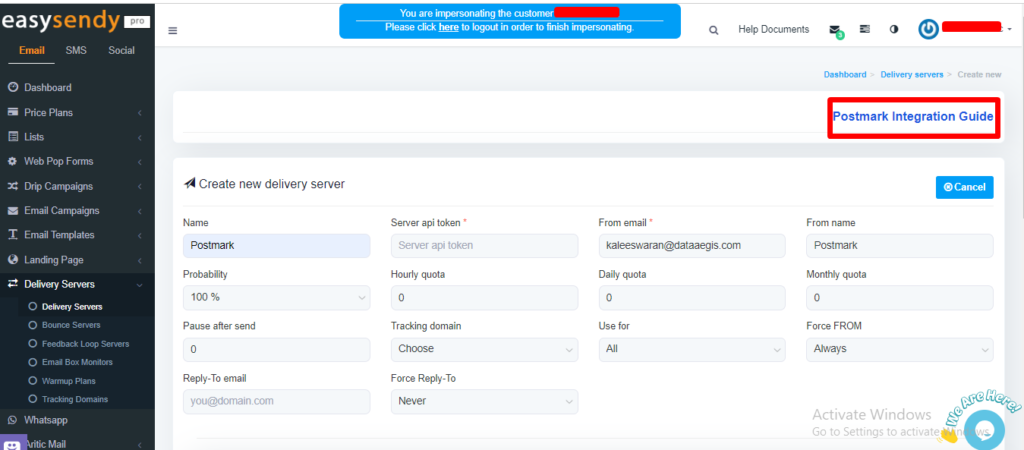Expand the Email Campaigns sidebar menu
The image size is (1024, 450).
61,211
